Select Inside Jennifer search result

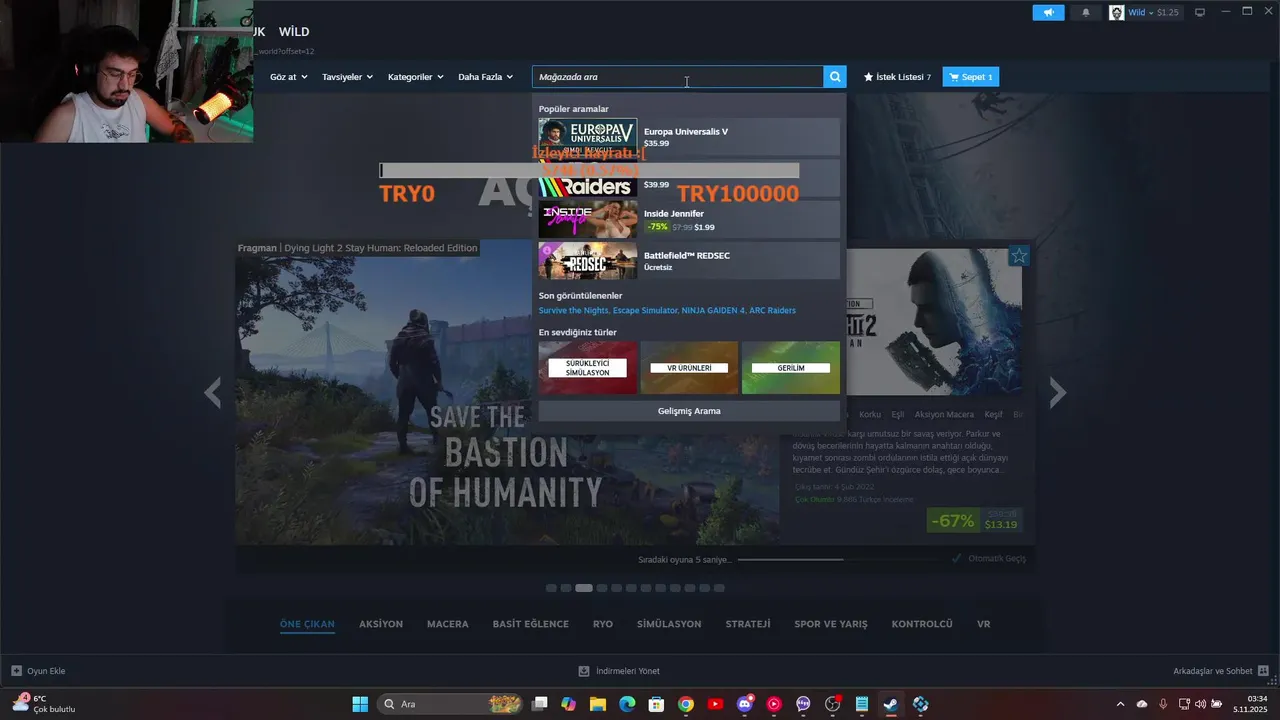689,220
